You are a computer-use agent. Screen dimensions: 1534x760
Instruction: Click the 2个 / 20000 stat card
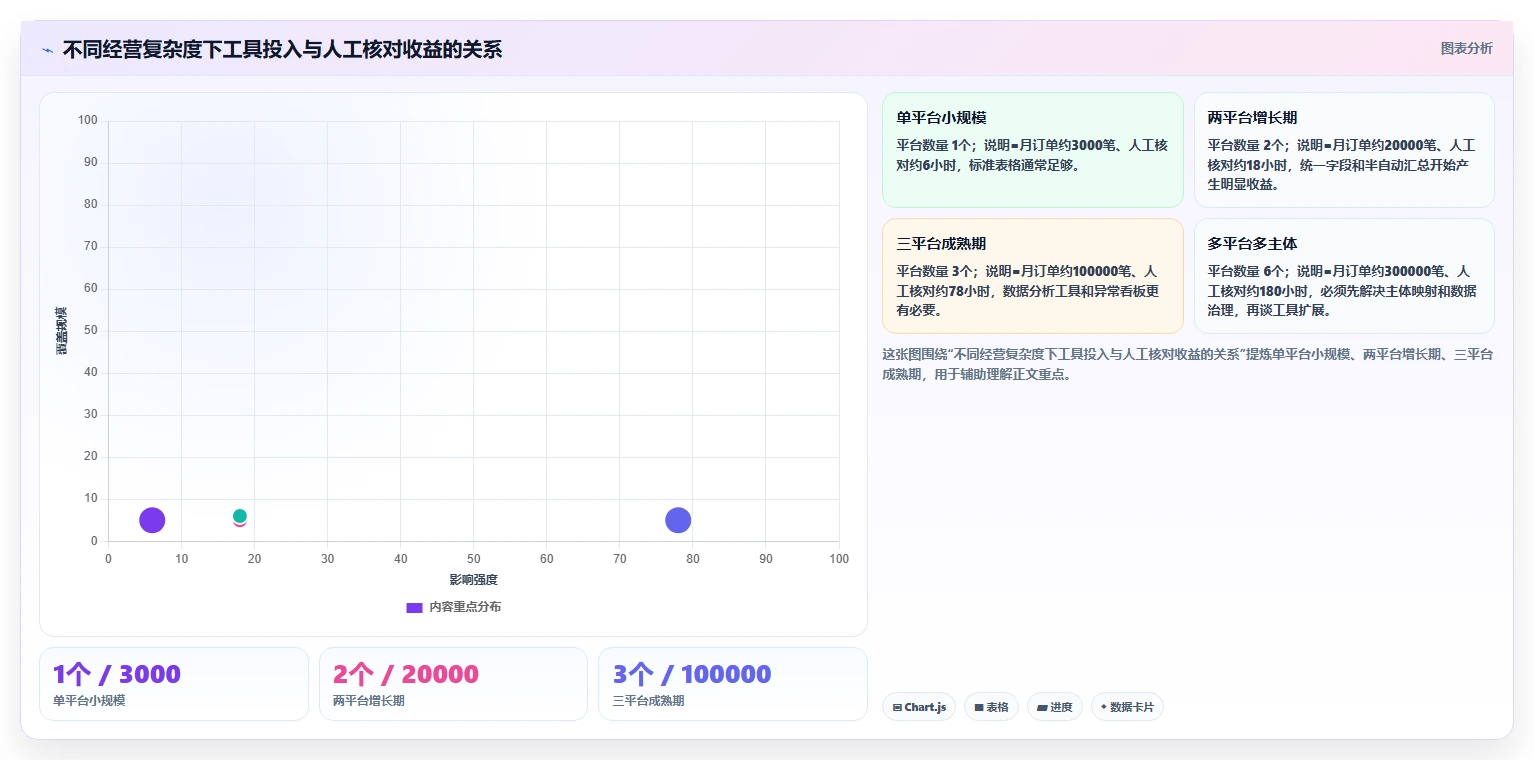(x=453, y=684)
